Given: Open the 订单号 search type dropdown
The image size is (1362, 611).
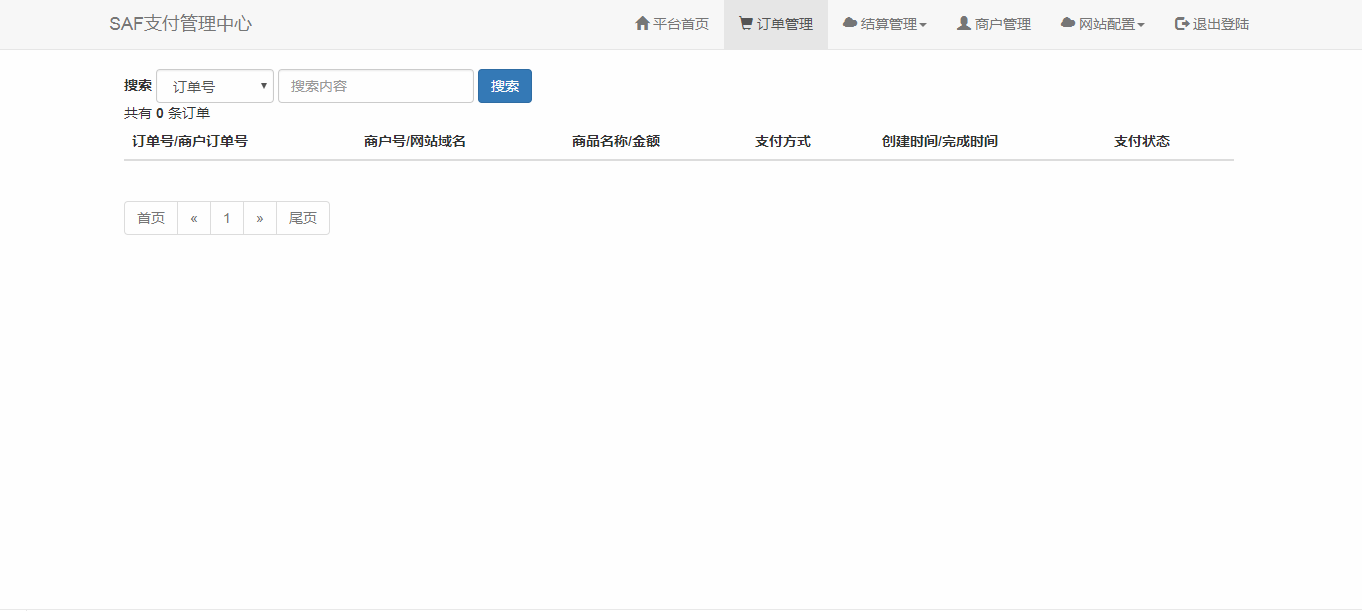Looking at the screenshot, I should 215,86.
